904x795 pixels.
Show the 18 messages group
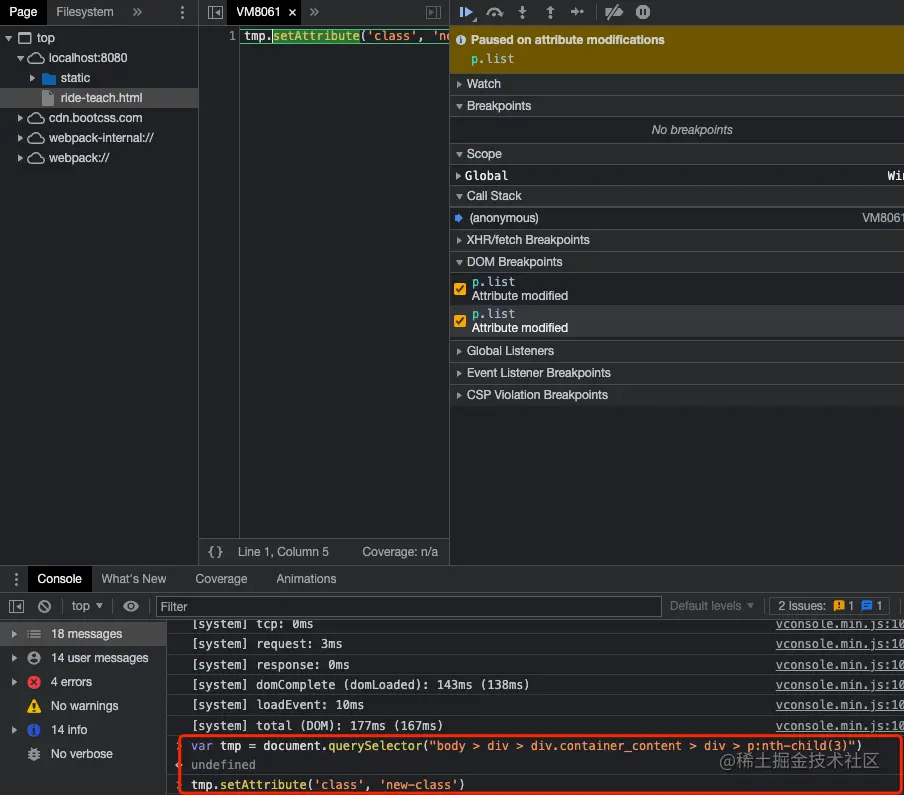click(x=84, y=634)
